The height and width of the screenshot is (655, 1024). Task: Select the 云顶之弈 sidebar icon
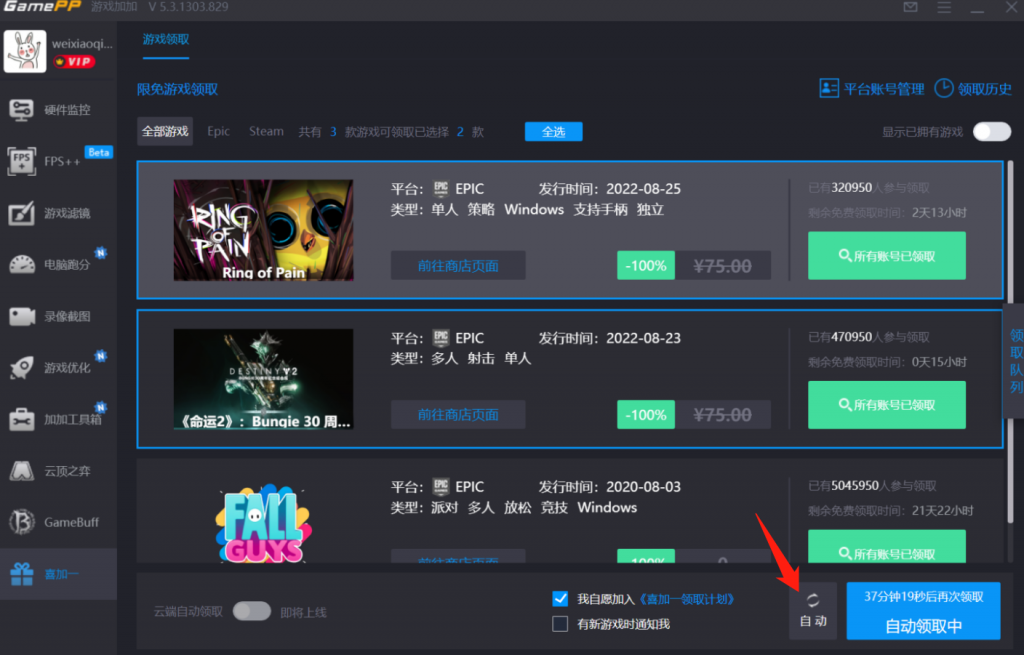click(x=22, y=471)
